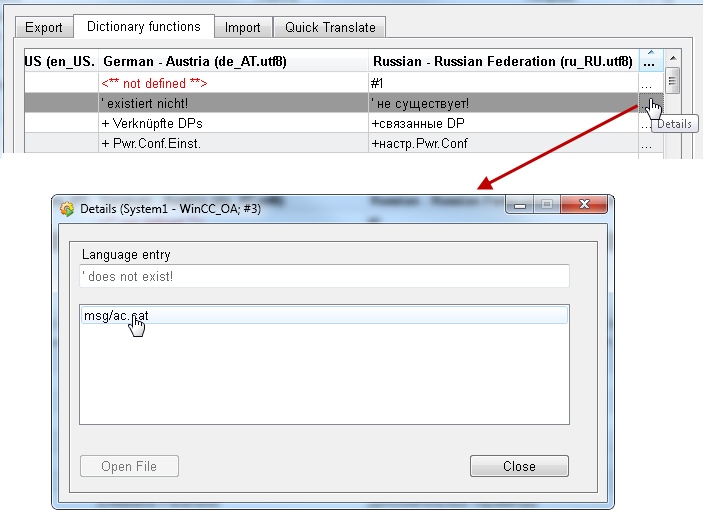Select the '<** not defined **>' cell

click(x=233, y=83)
